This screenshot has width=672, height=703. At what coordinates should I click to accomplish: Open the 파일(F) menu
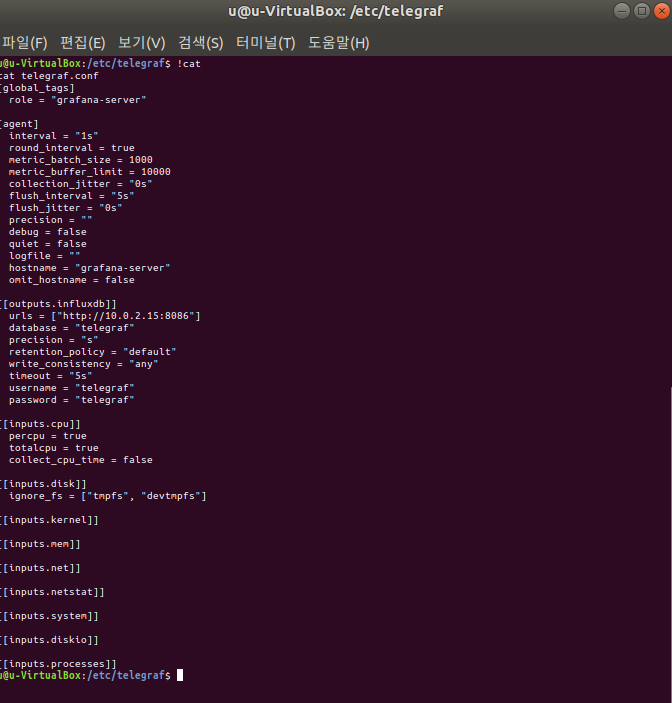(25, 43)
